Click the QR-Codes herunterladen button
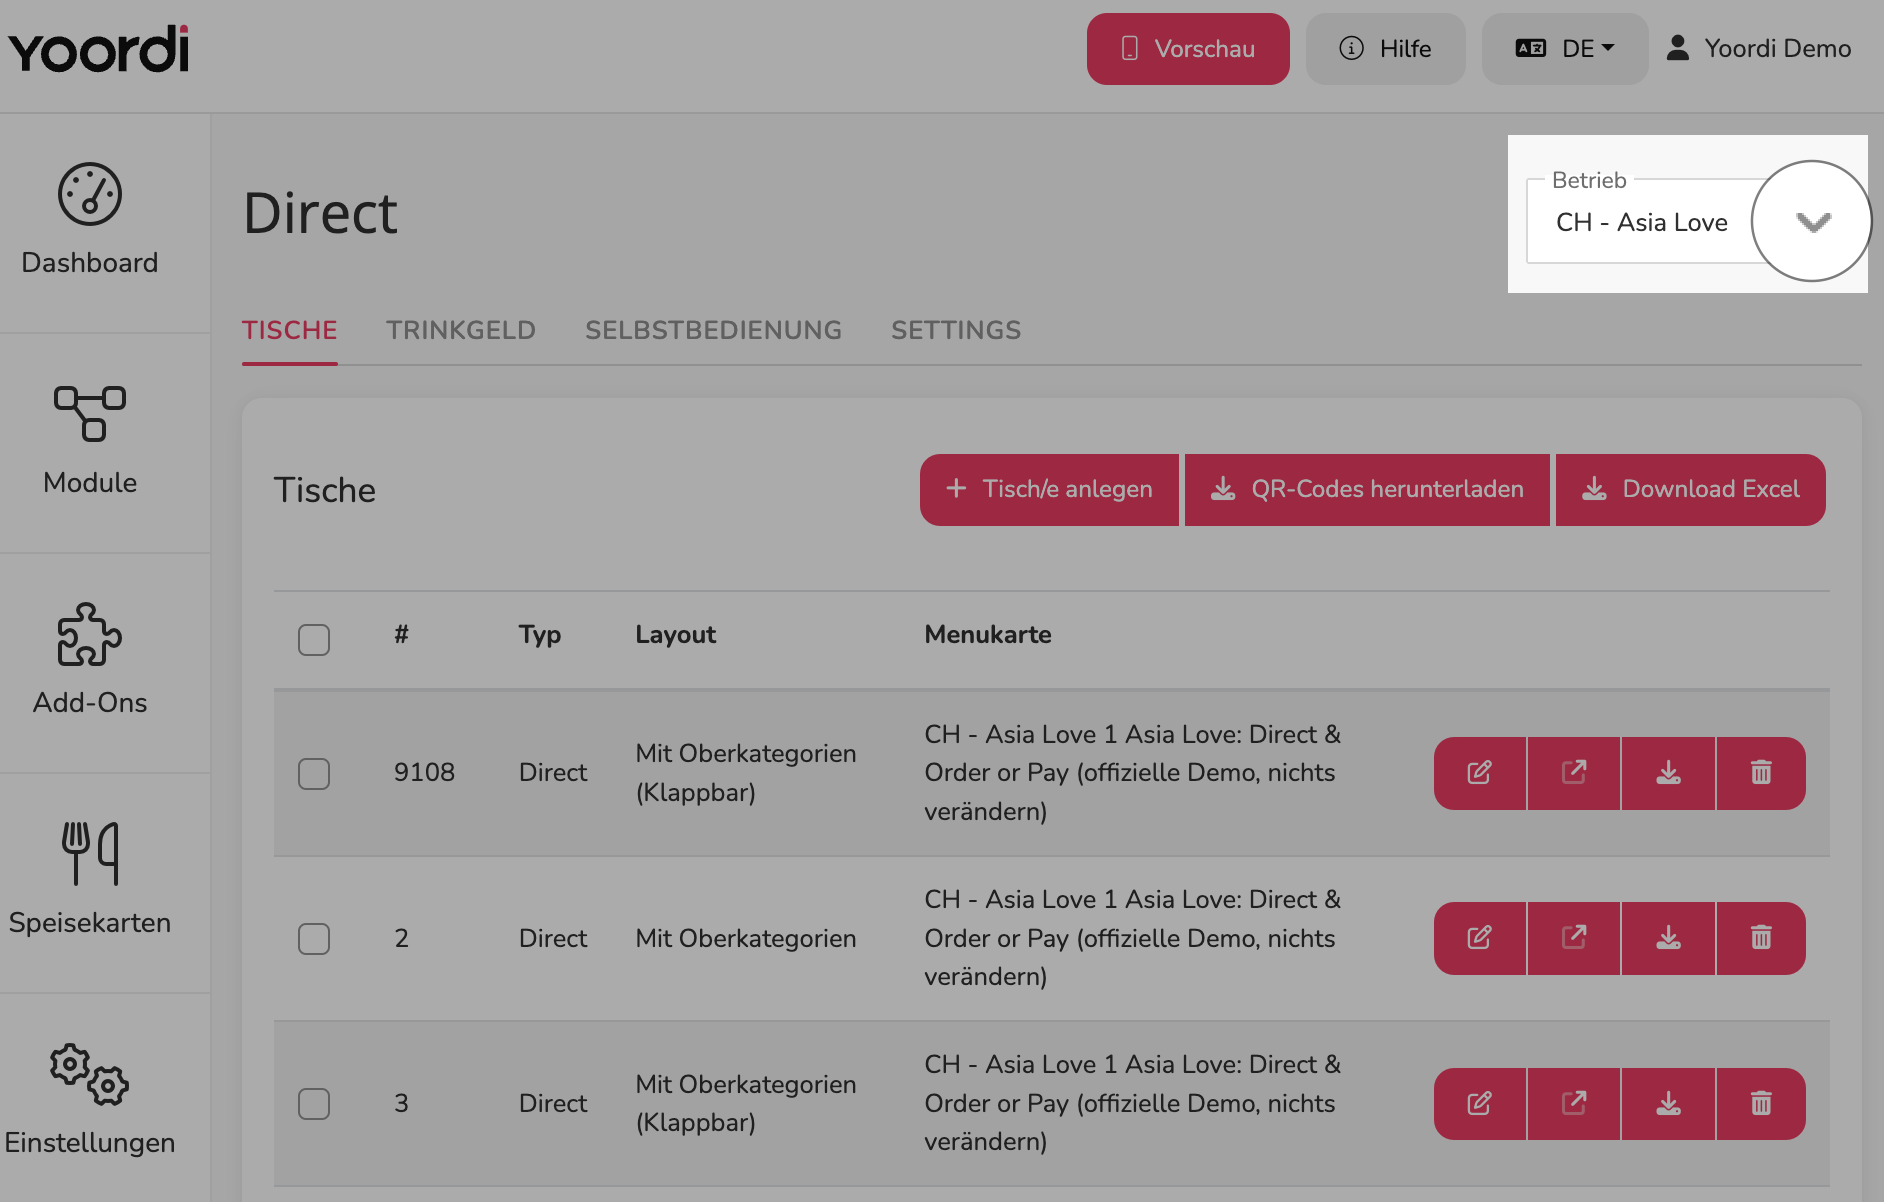Screen dimensions: 1884x1202 (1367, 490)
